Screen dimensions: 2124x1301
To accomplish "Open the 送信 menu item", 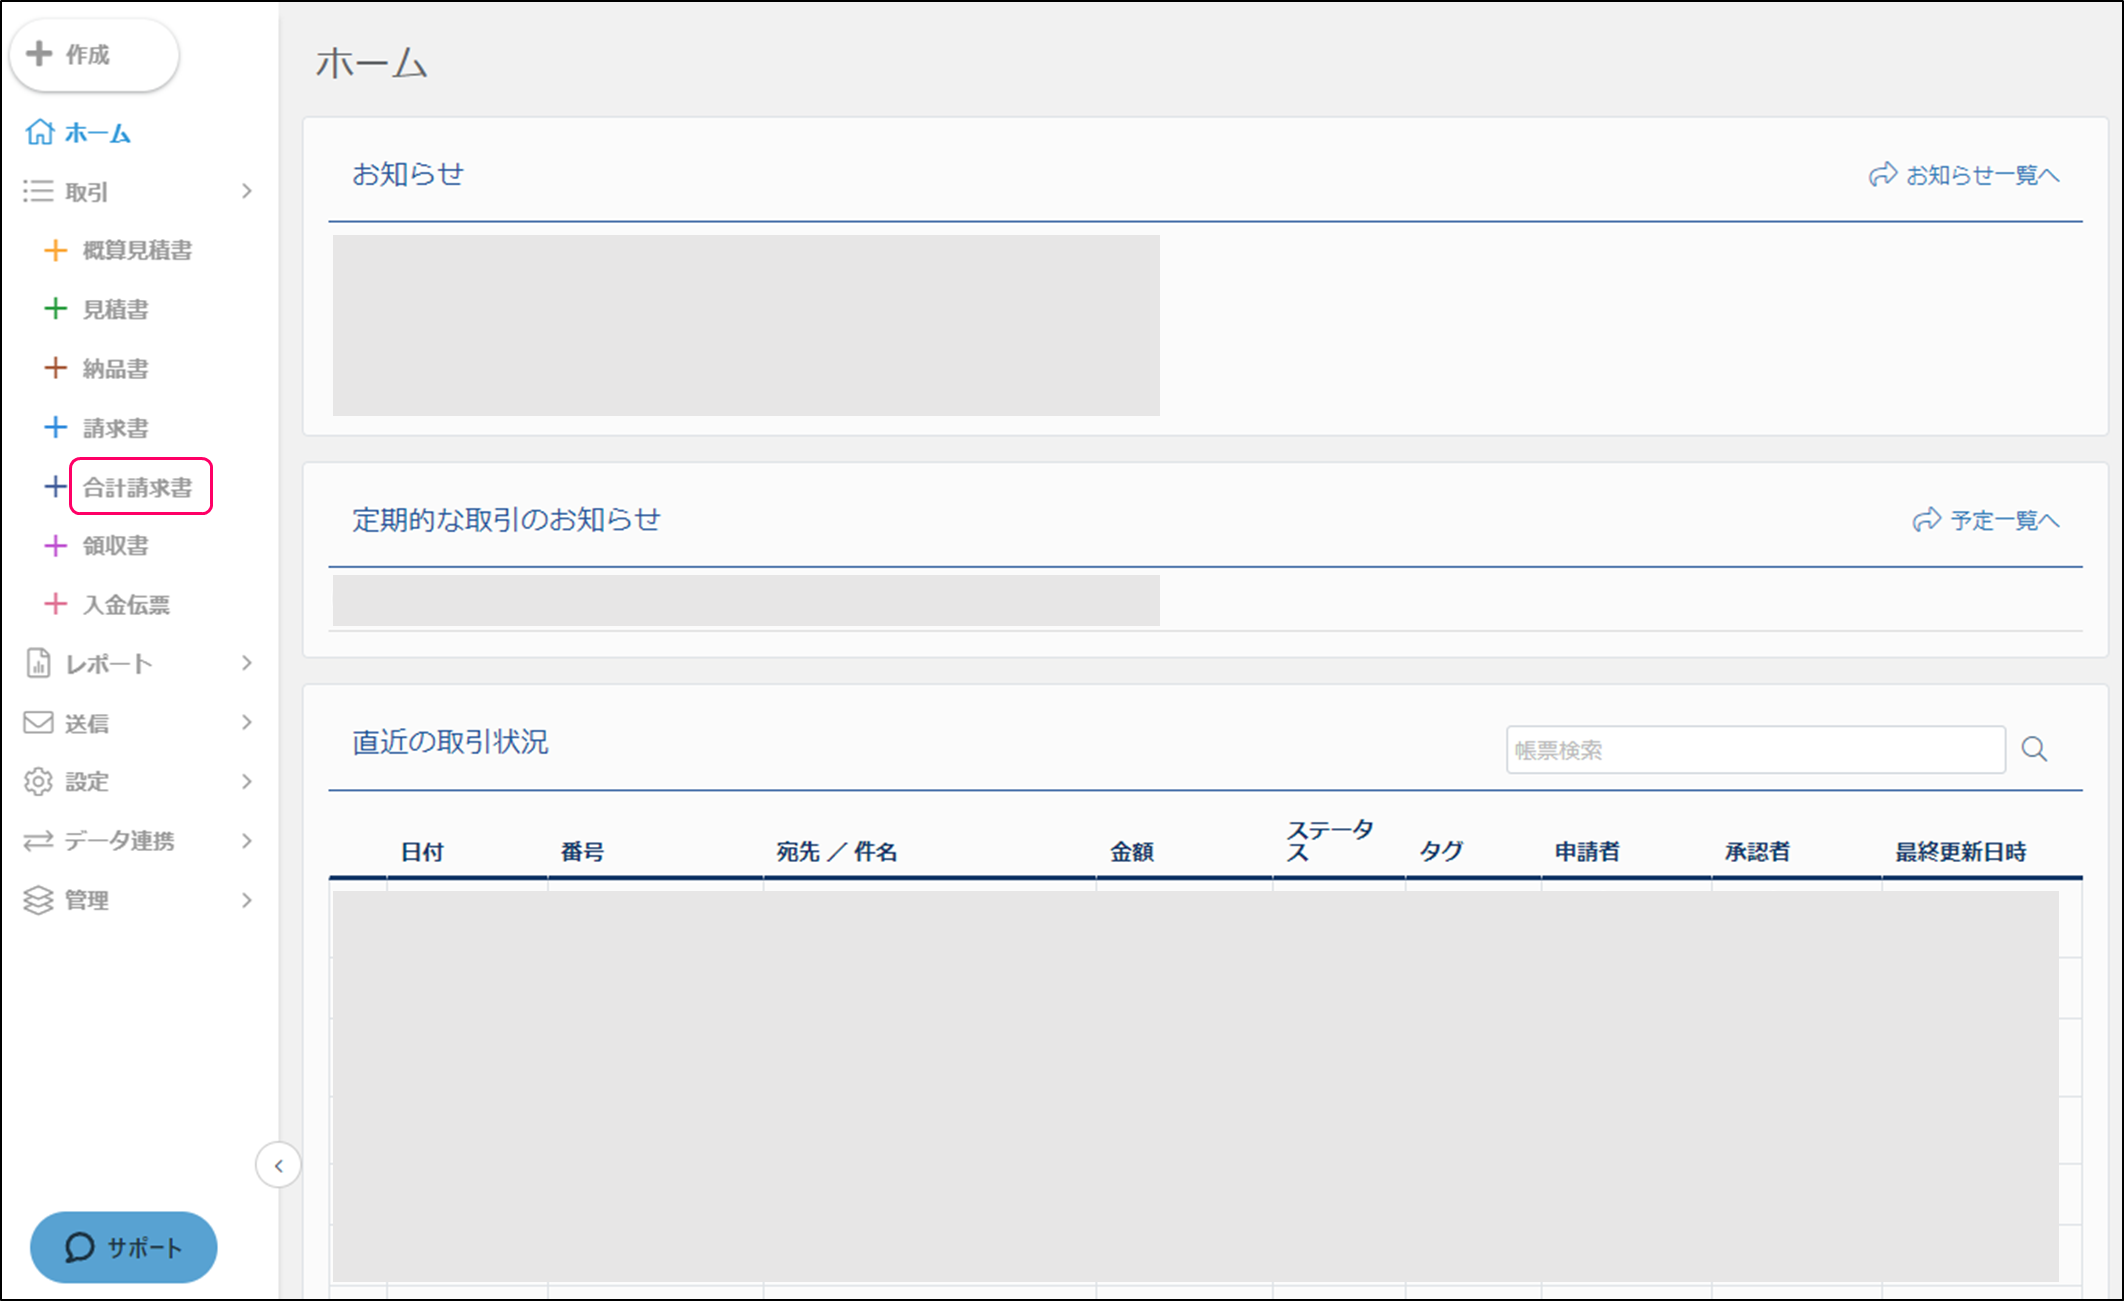I will tap(87, 723).
